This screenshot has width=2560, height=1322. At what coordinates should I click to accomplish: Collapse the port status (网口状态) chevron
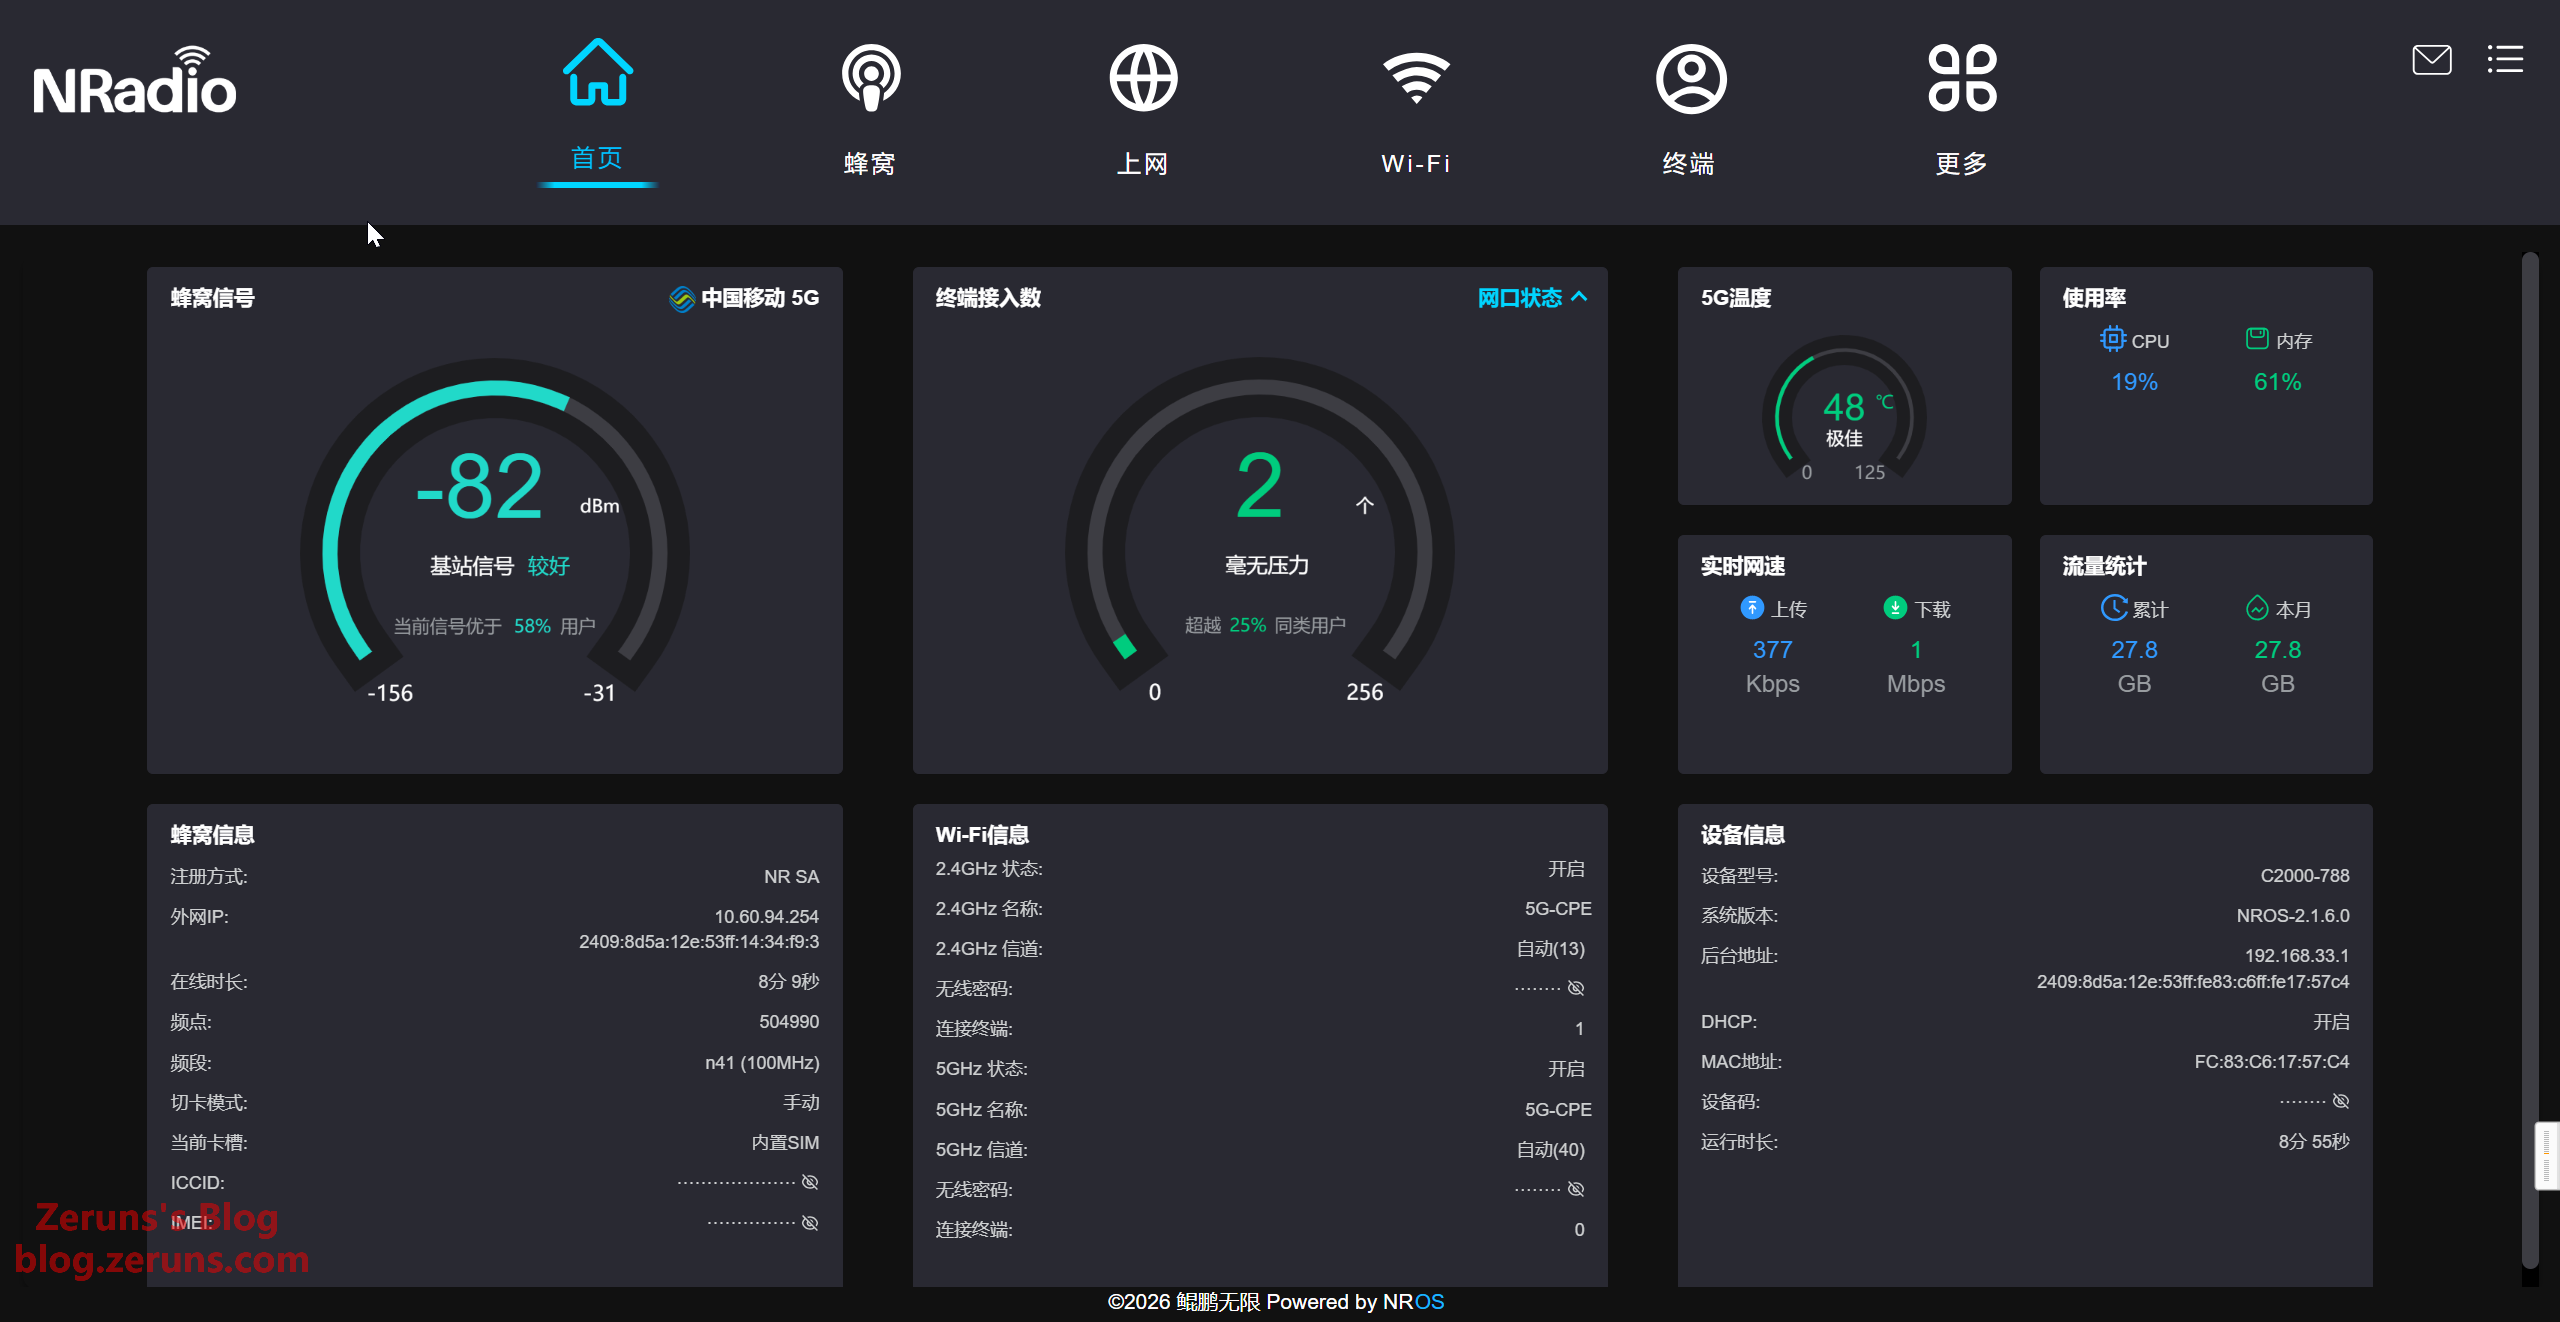1579,297
